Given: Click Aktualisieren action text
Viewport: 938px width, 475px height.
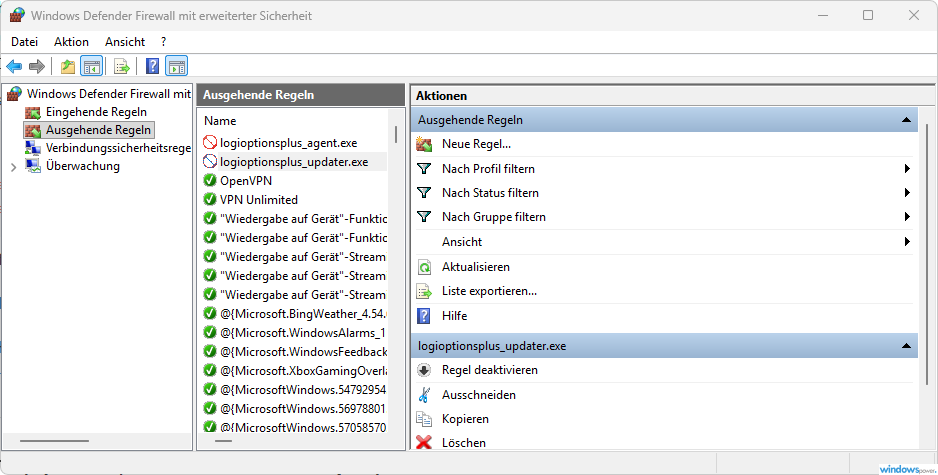Looking at the screenshot, I should 476,267.
